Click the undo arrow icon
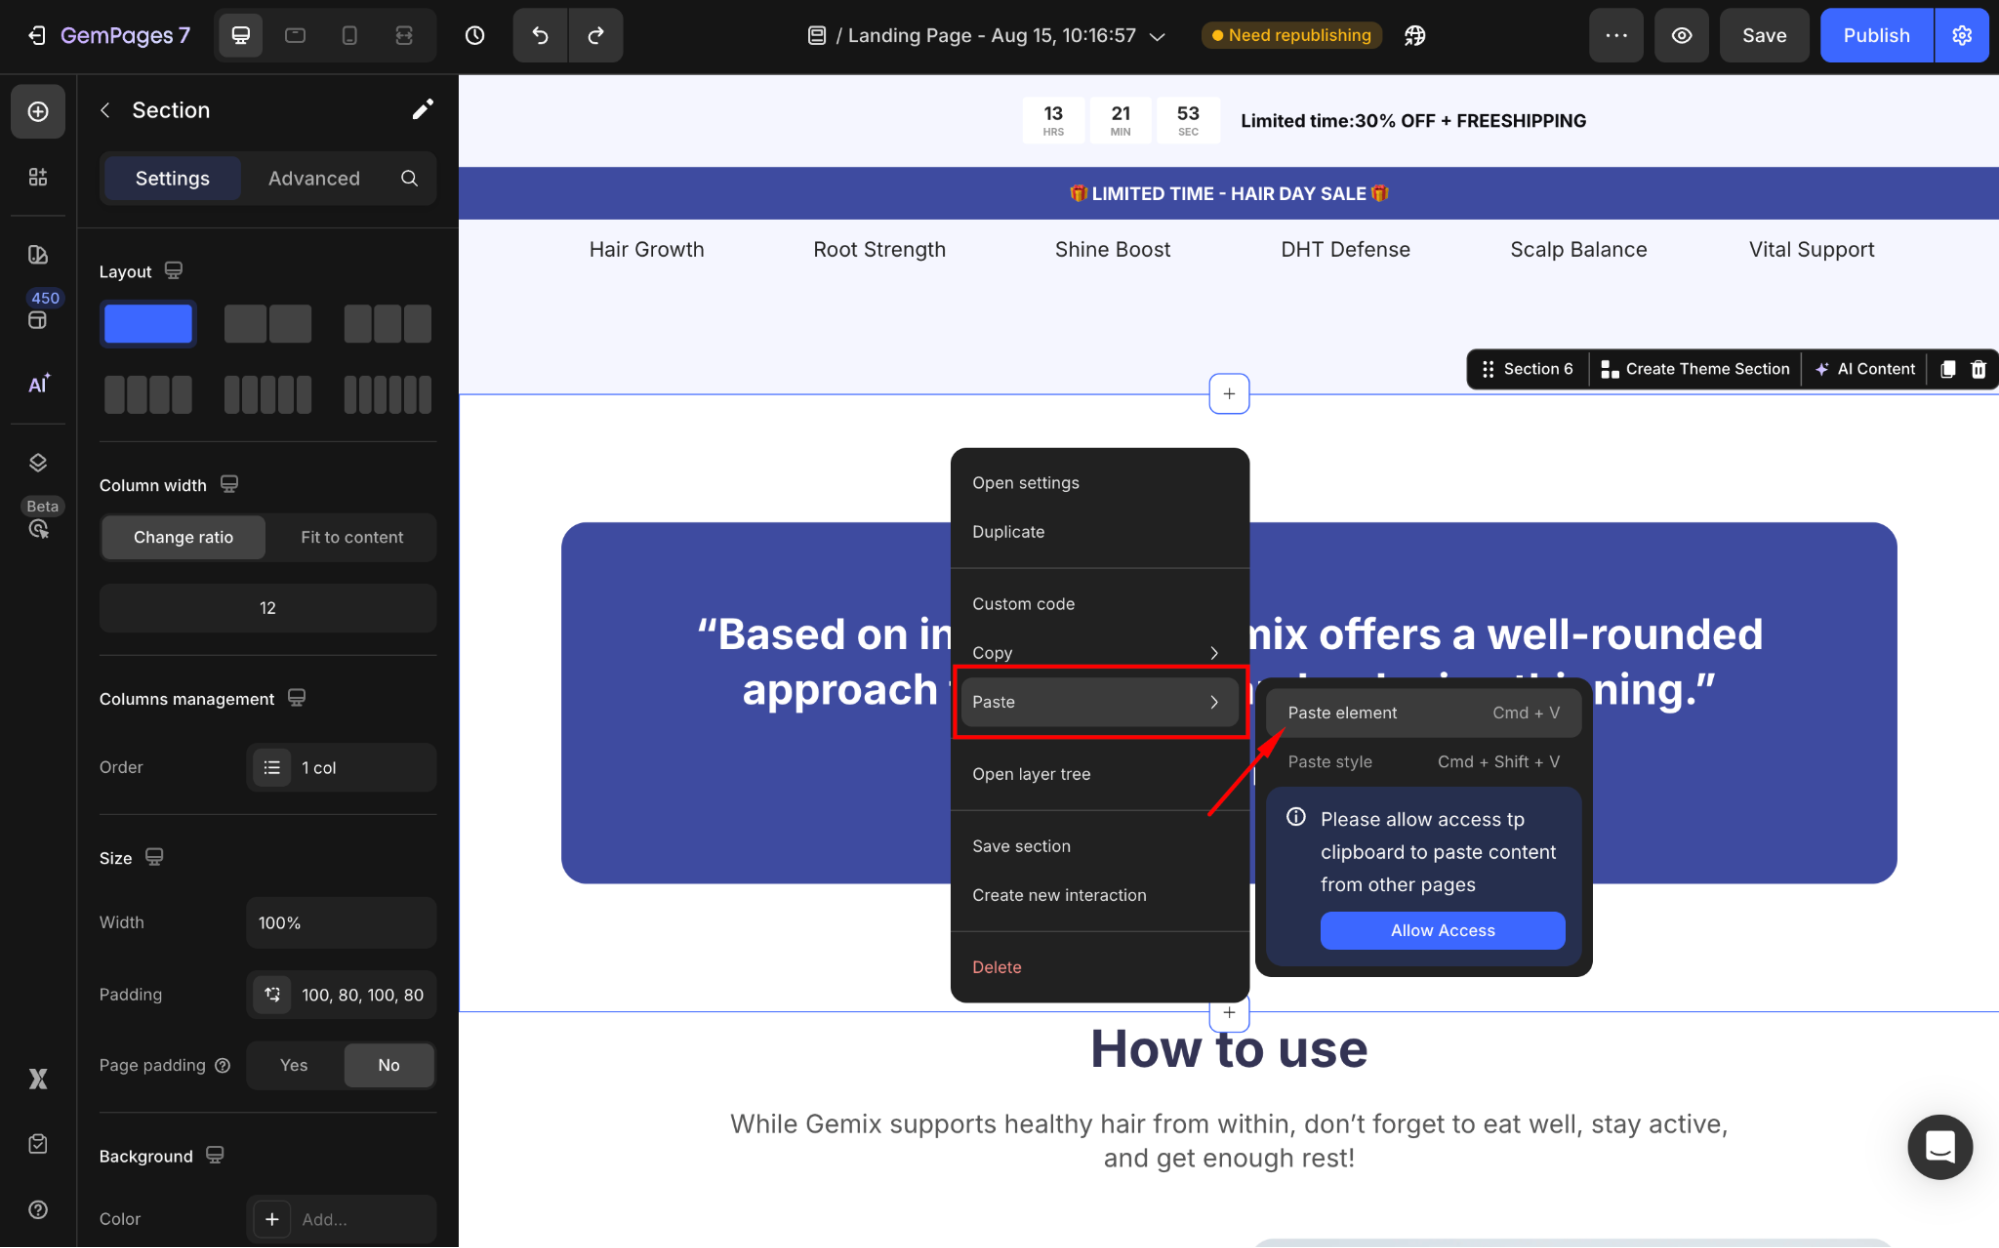Screen dimensions: 1999x1248 [540, 36]
